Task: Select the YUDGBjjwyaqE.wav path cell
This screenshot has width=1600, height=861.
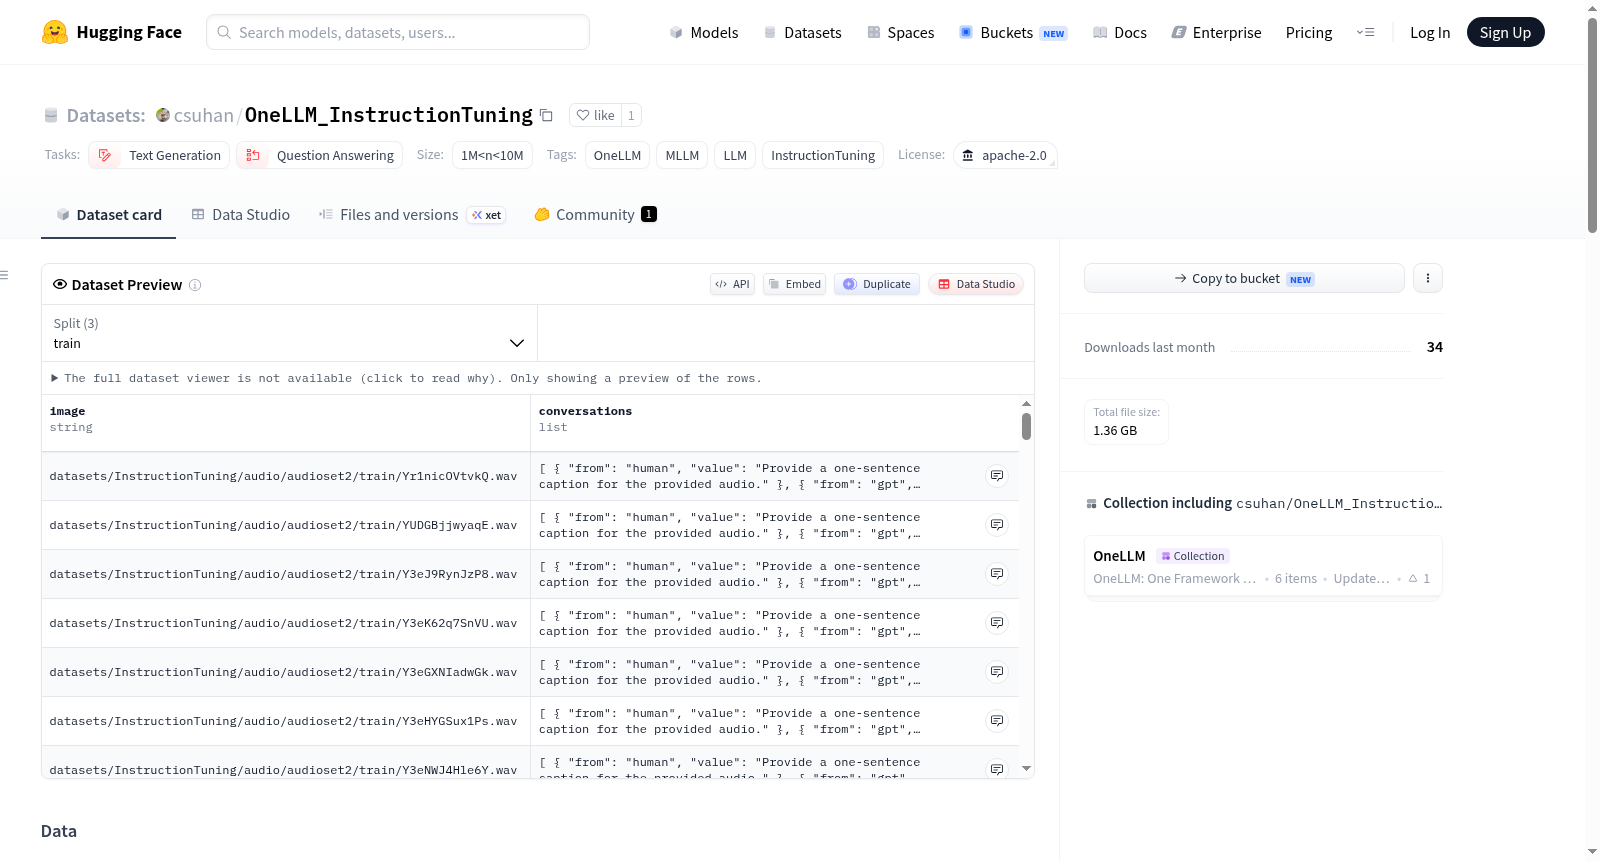Action: pyautogui.click(x=286, y=525)
